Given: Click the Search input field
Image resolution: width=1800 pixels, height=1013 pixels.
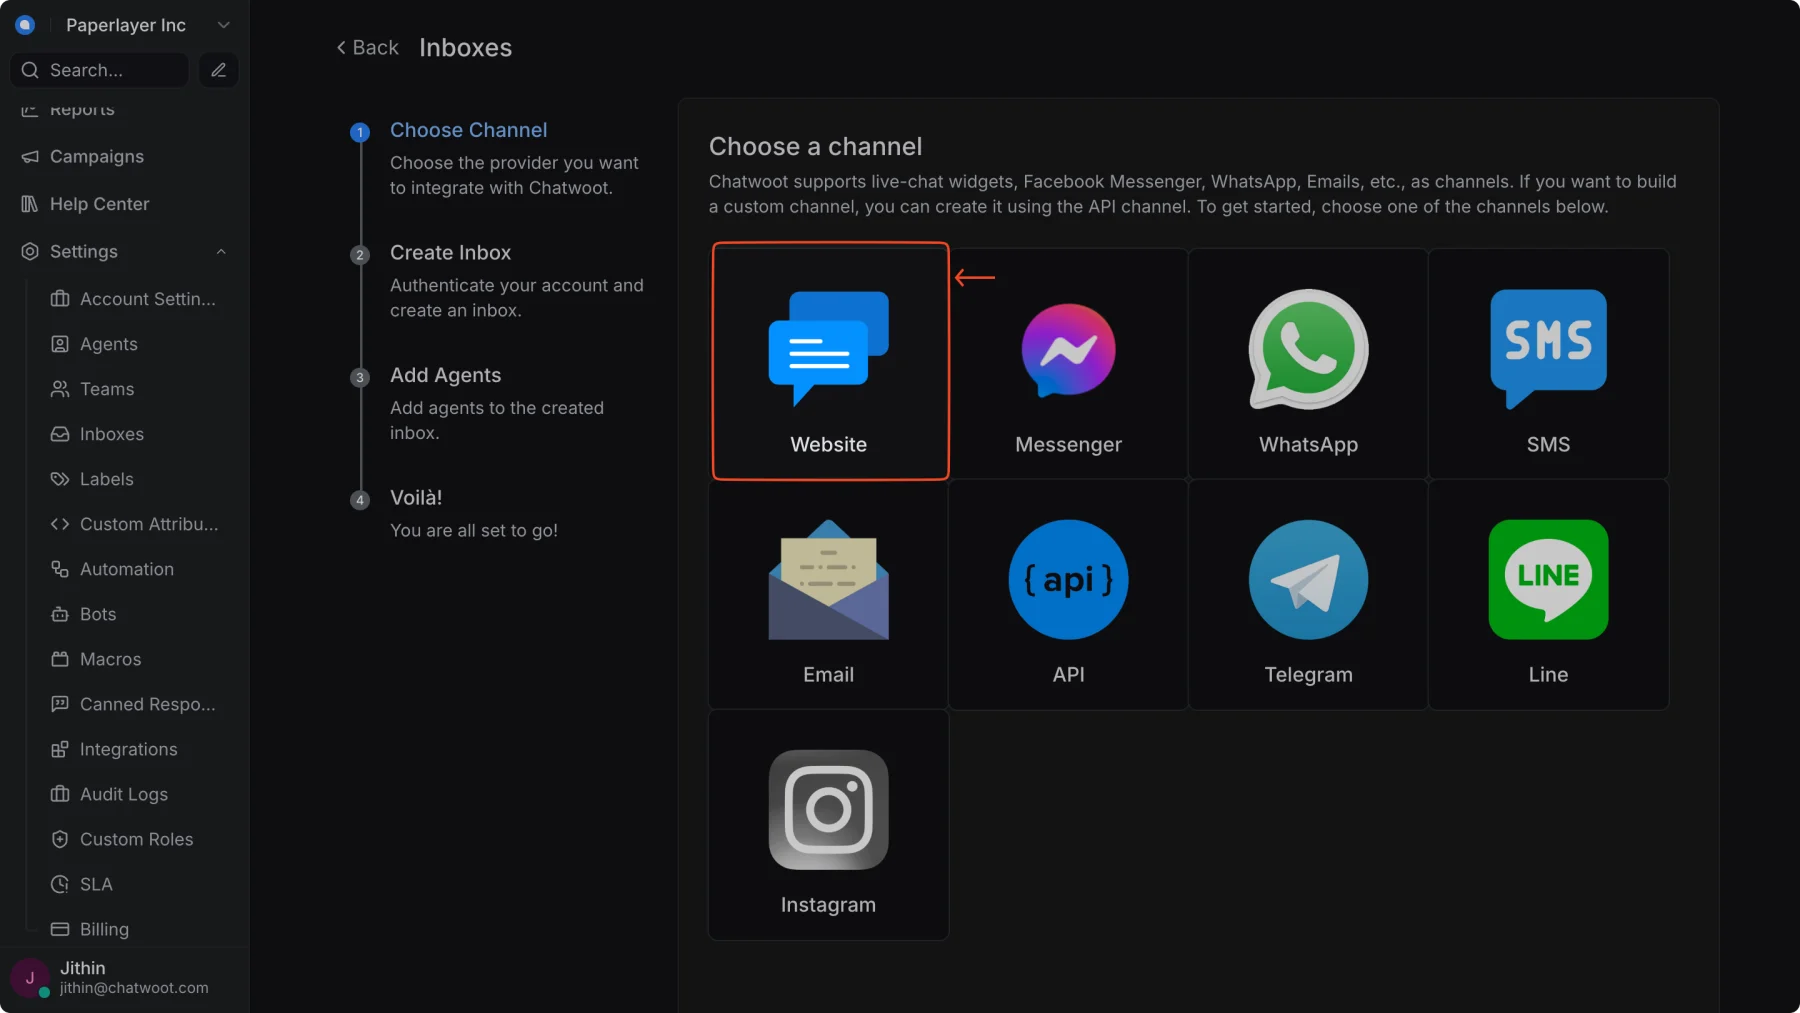Looking at the screenshot, I should pyautogui.click(x=99, y=70).
